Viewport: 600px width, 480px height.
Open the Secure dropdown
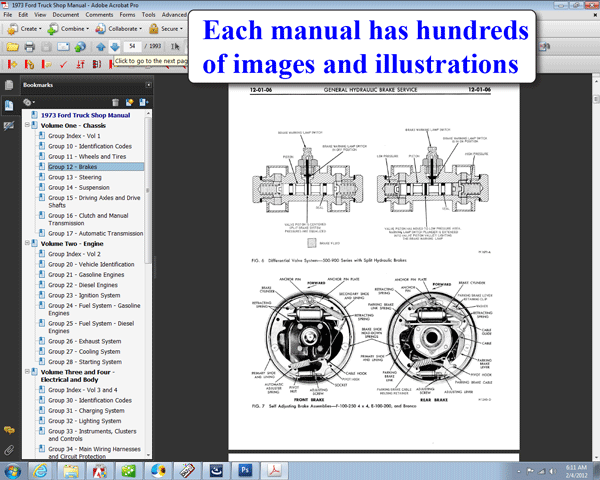tap(166, 29)
